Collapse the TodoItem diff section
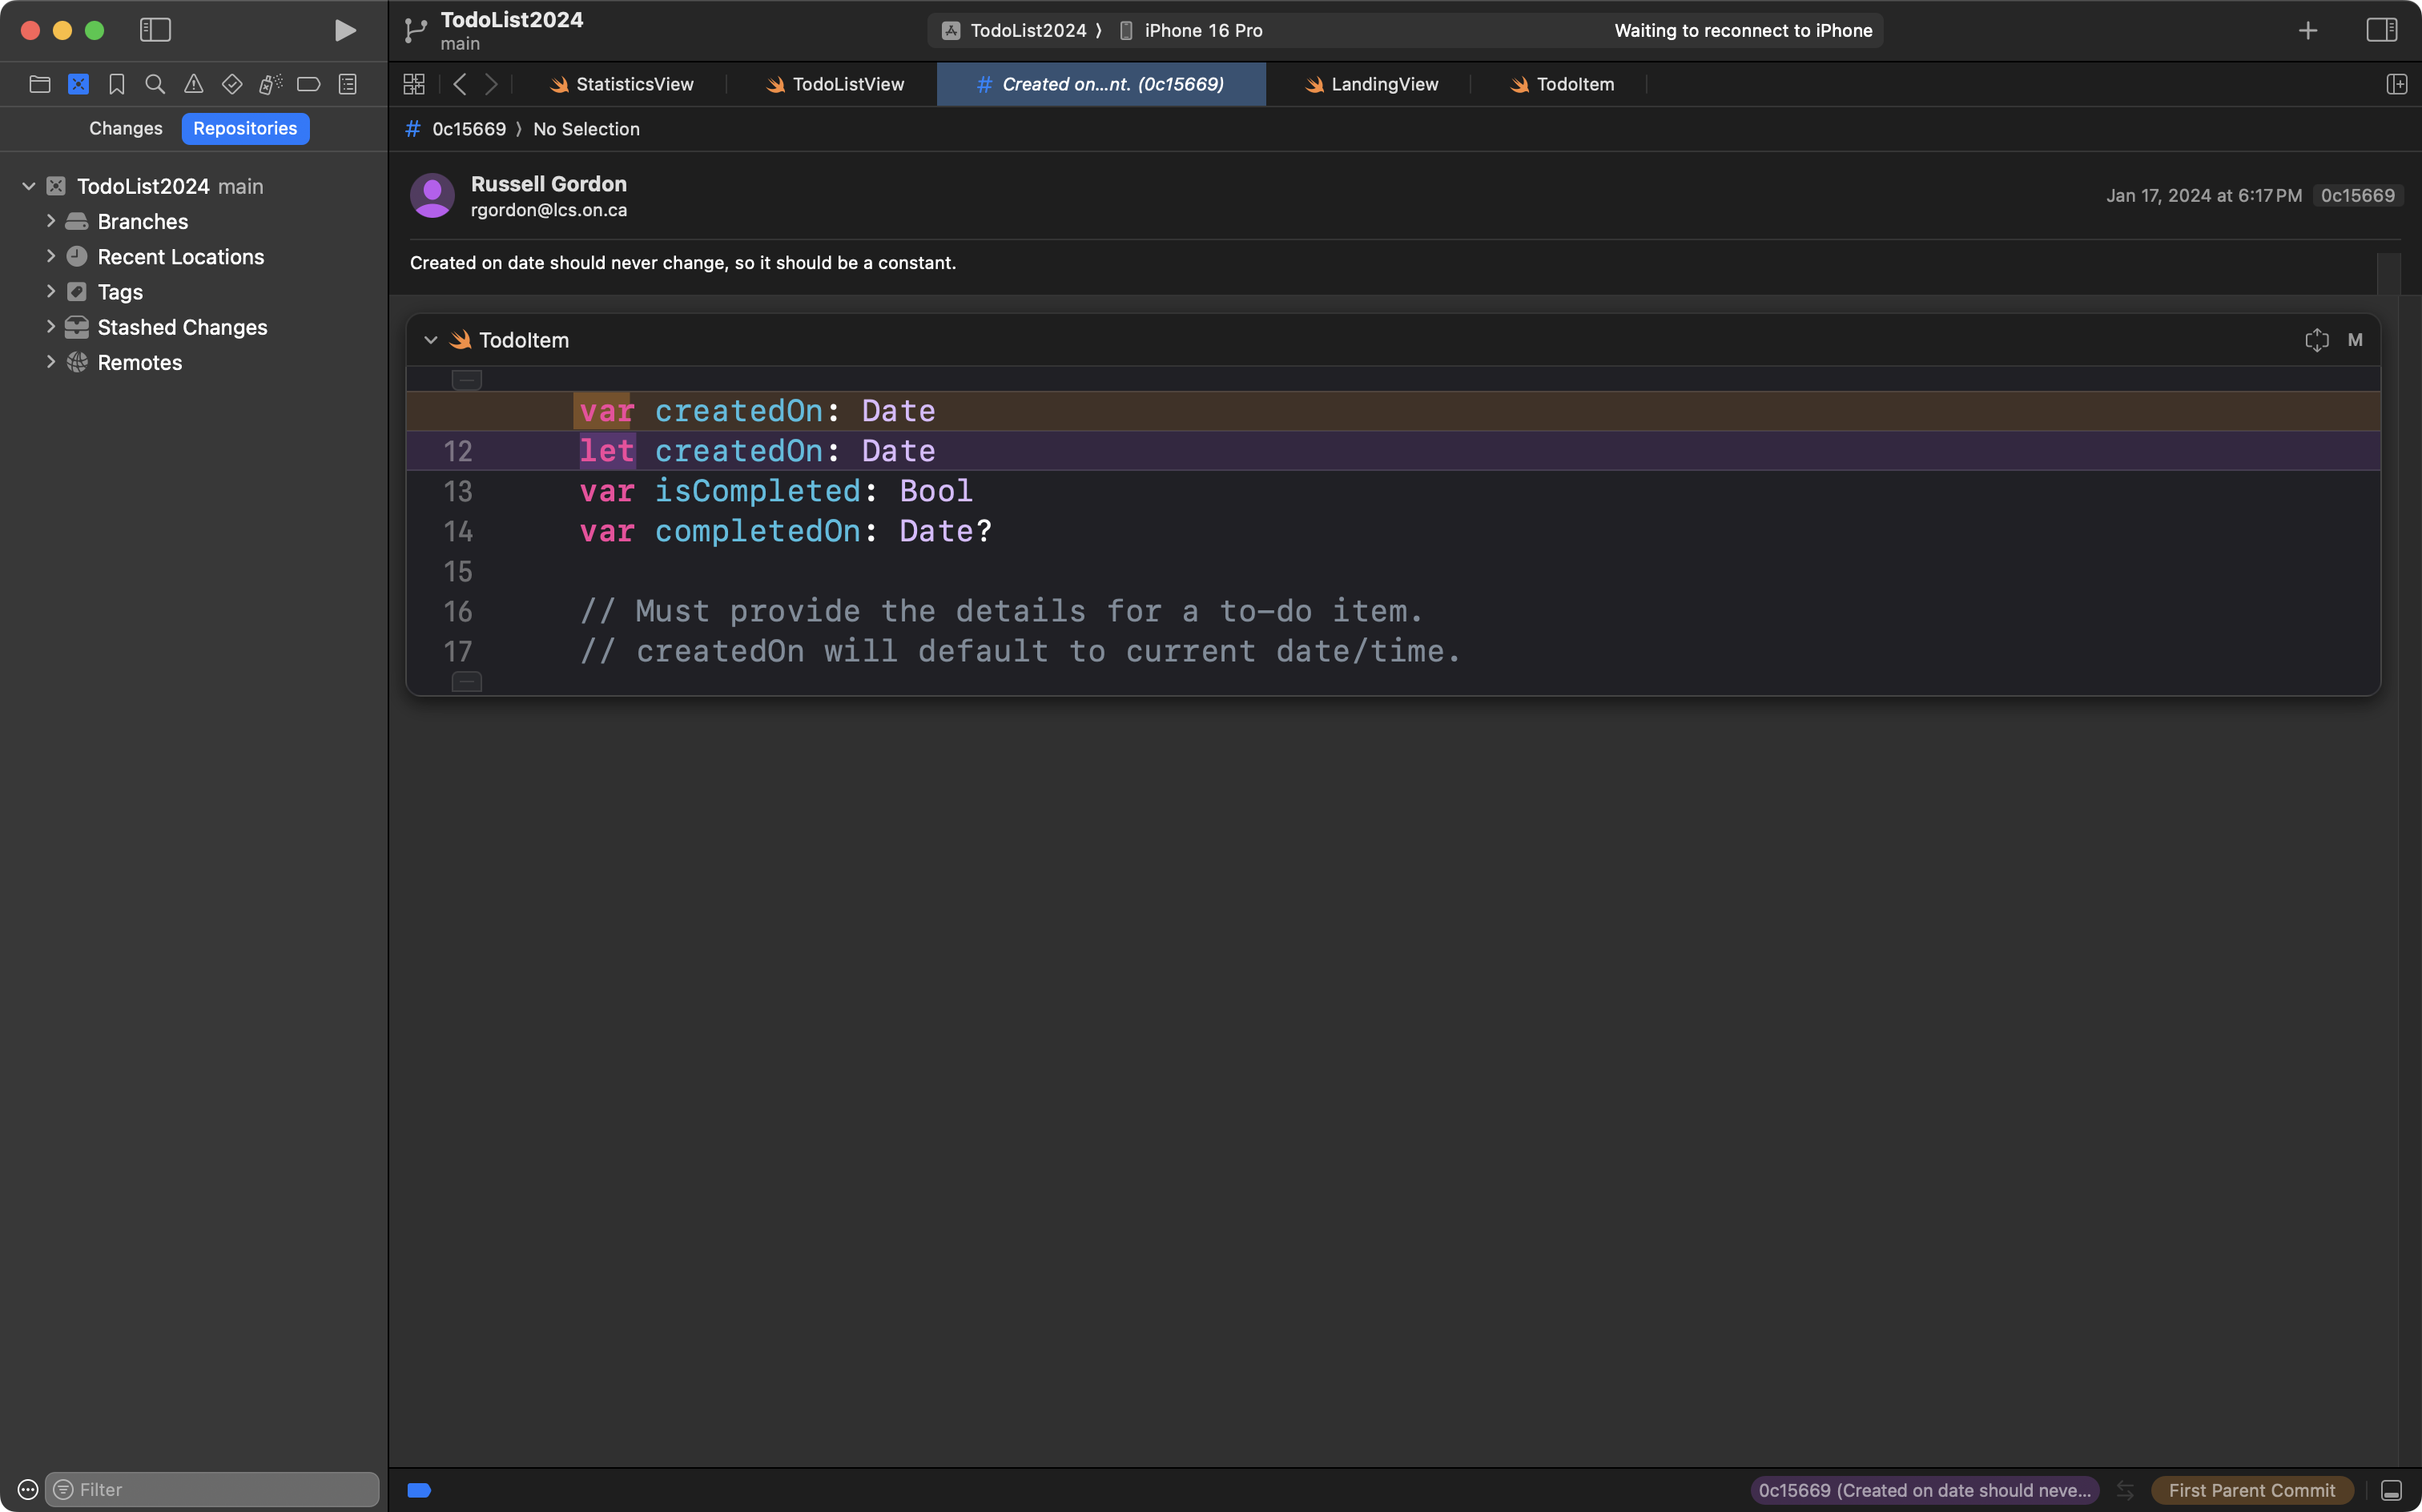Screen dimensions: 2422x1512 point(431,340)
